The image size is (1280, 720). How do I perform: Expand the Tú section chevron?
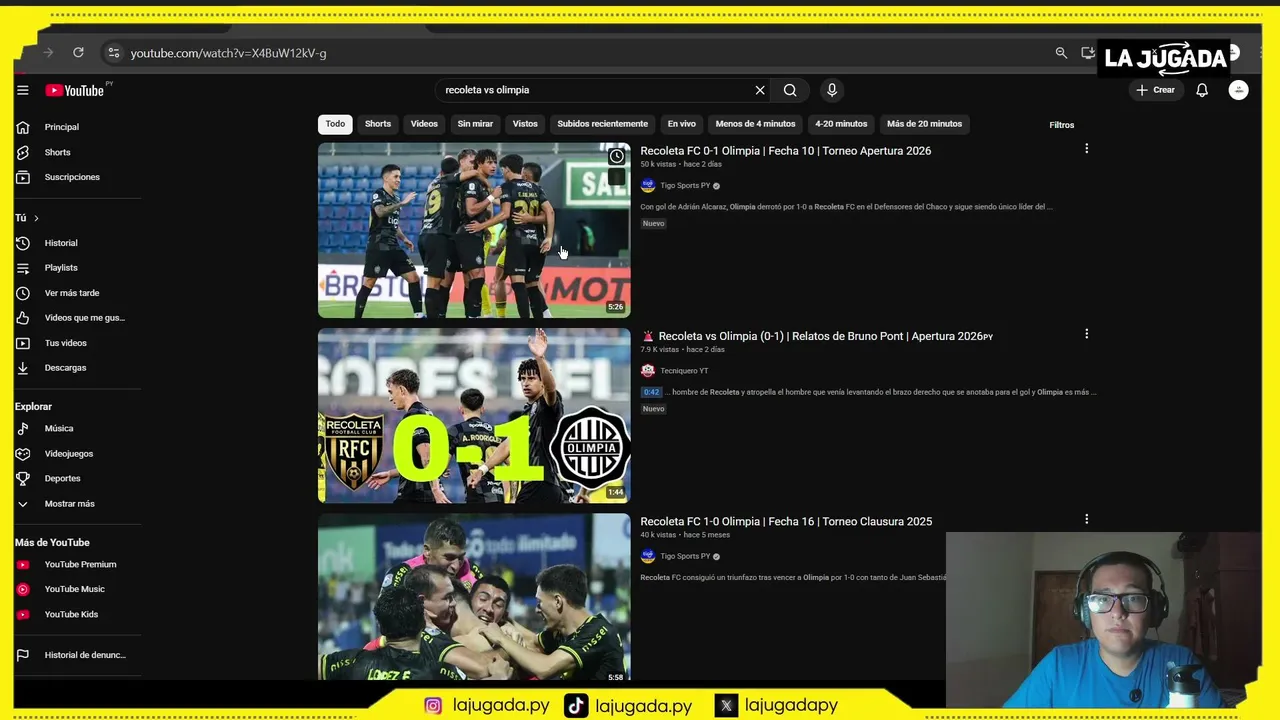[36, 218]
